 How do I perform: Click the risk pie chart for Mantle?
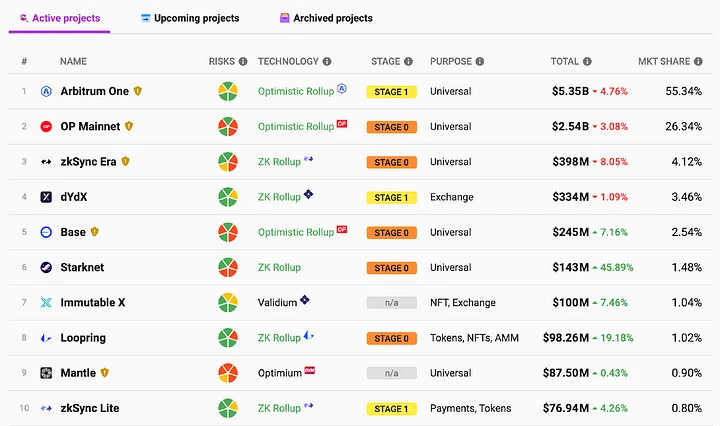228,373
